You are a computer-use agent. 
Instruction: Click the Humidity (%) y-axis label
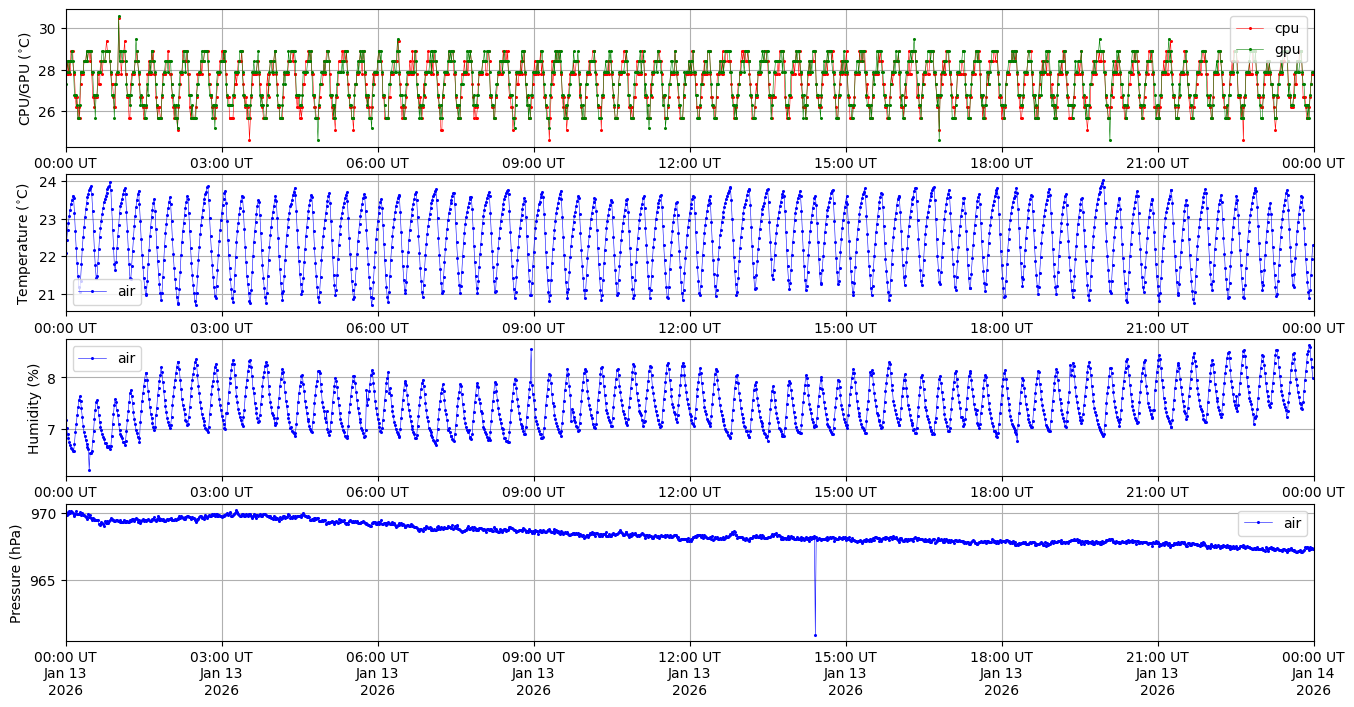tap(33, 408)
